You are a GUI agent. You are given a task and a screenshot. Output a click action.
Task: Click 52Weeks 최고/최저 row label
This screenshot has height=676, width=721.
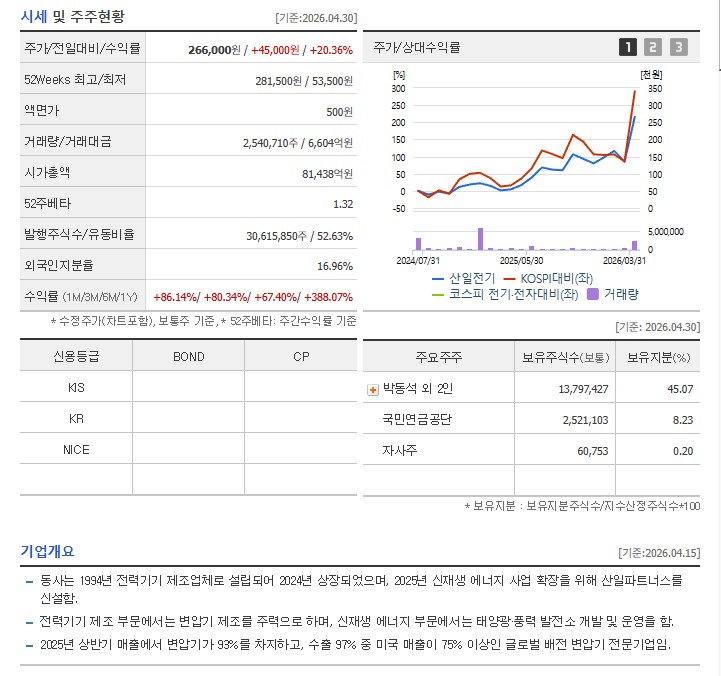point(75,80)
